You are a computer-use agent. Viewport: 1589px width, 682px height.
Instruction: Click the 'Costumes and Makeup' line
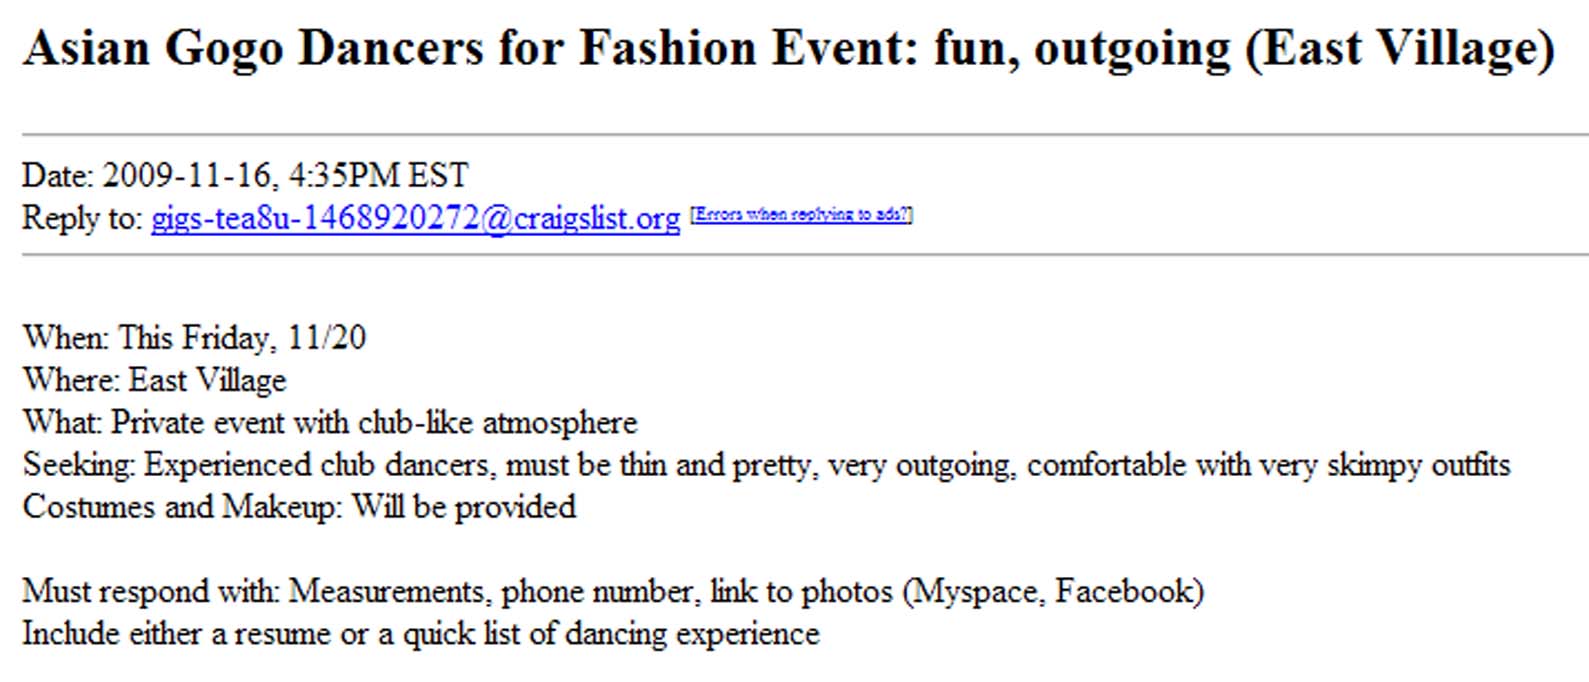coord(298,507)
